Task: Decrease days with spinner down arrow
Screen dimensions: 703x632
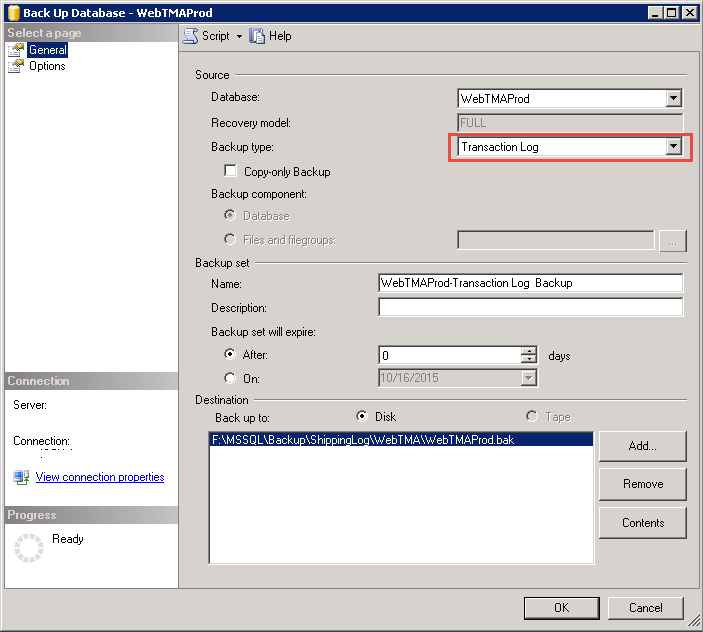Action: (529, 359)
